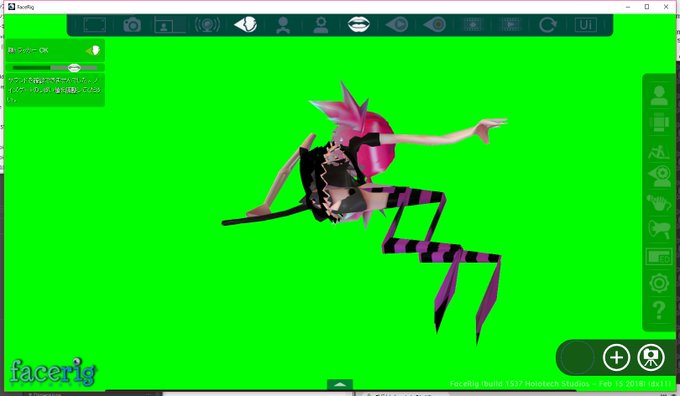
Task: Click the dark empty circle button
Action: coord(577,357)
